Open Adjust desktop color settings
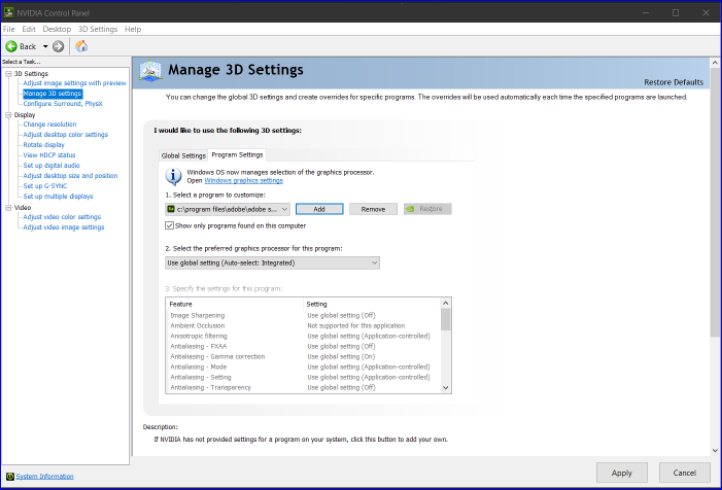 [x=65, y=134]
